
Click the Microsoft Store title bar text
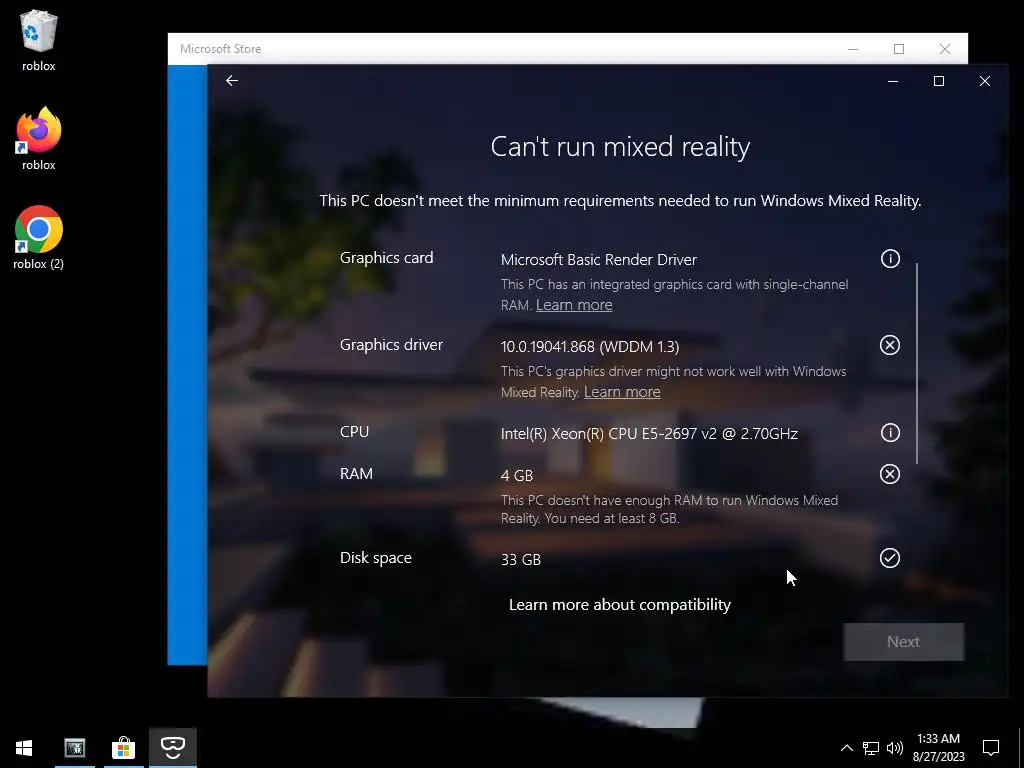220,49
